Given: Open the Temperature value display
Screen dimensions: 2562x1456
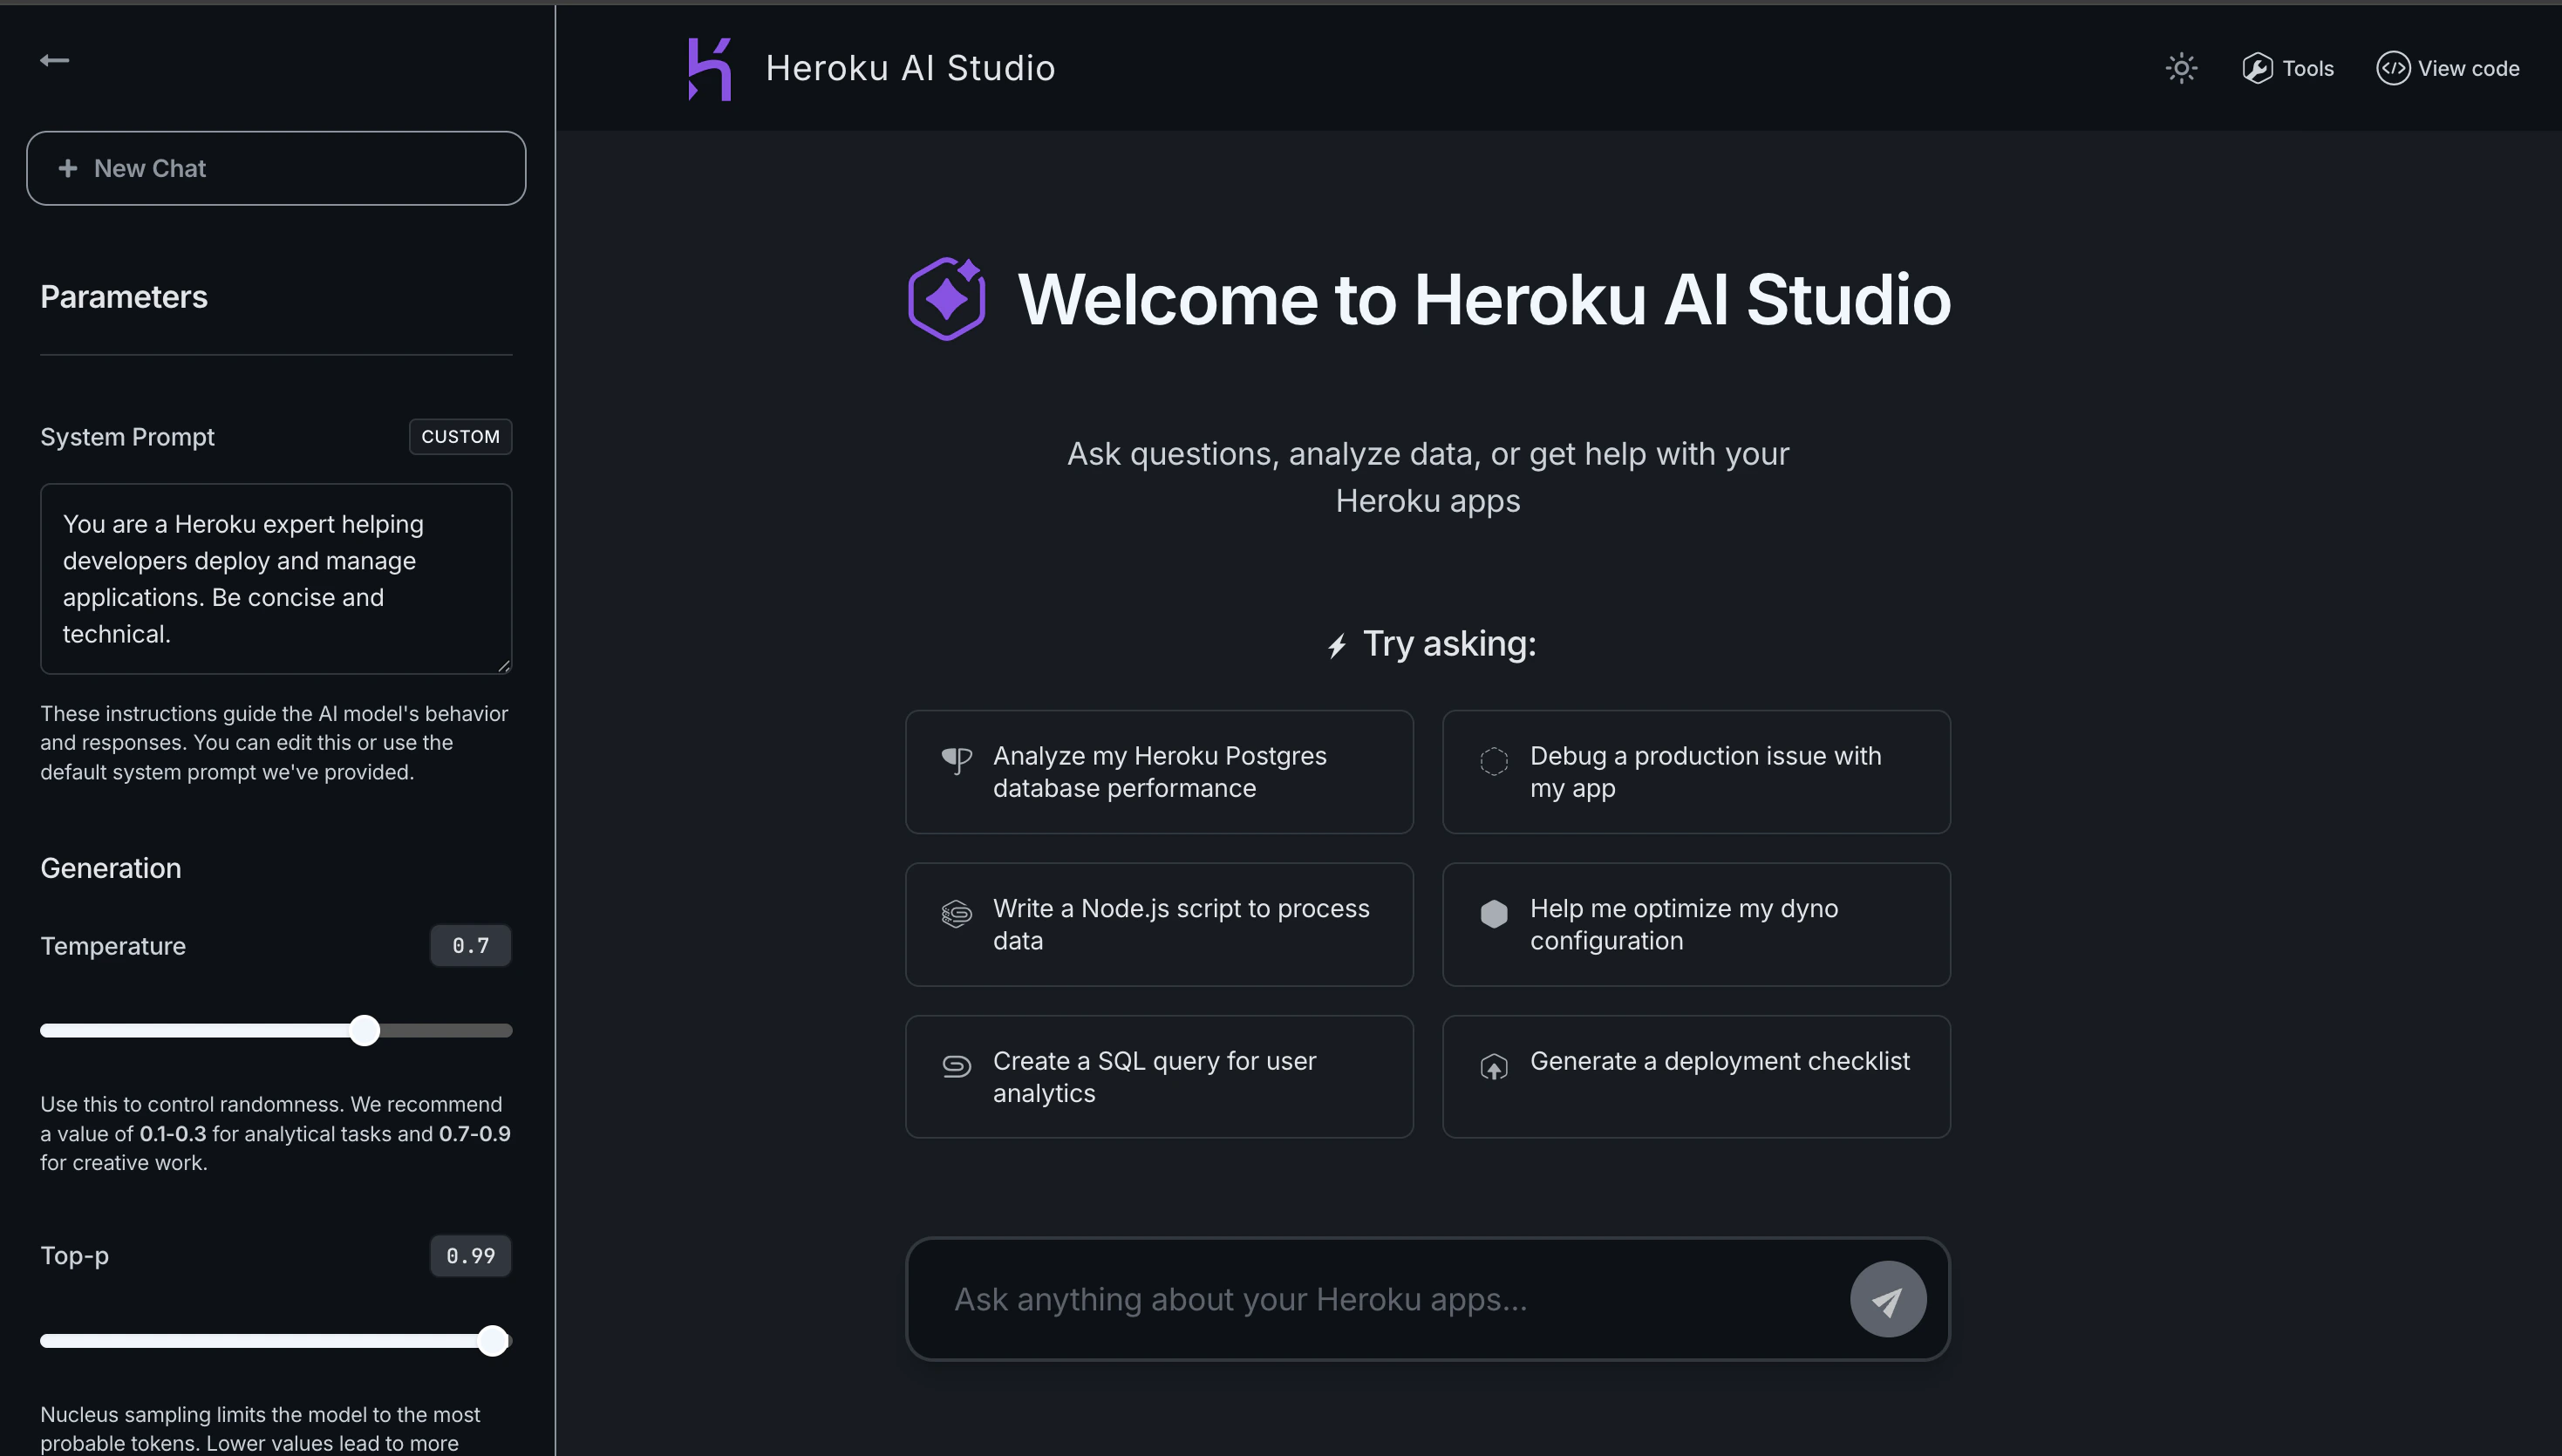Looking at the screenshot, I should (x=470, y=944).
